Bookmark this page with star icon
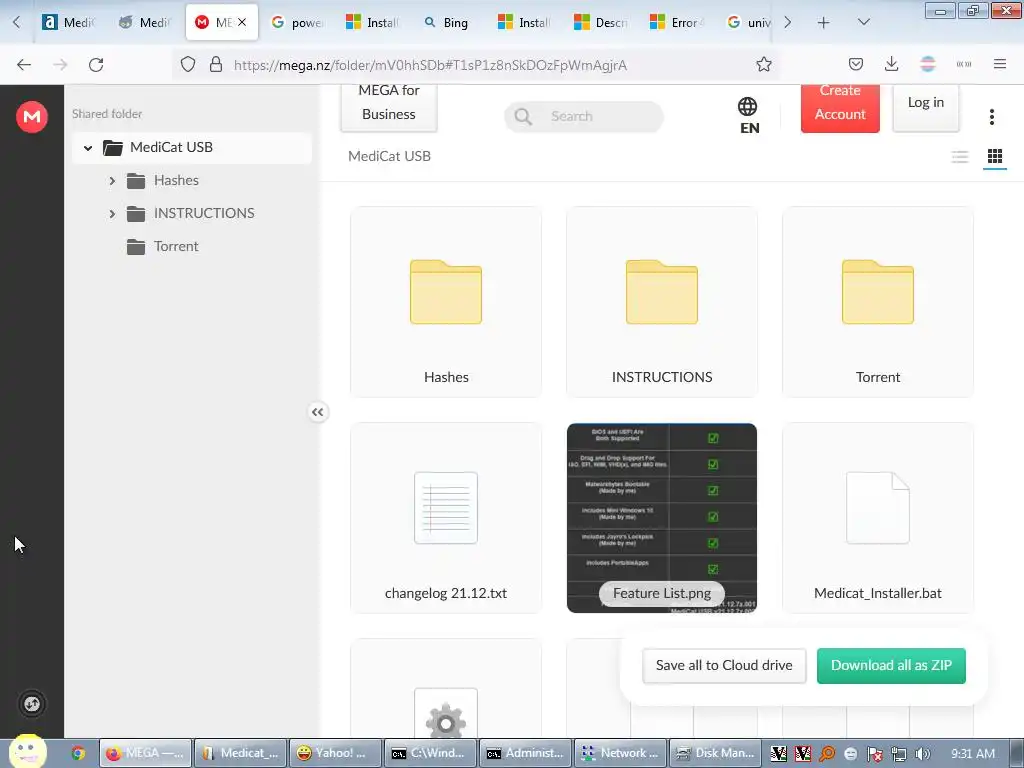The image size is (1024, 768). pyautogui.click(x=763, y=65)
